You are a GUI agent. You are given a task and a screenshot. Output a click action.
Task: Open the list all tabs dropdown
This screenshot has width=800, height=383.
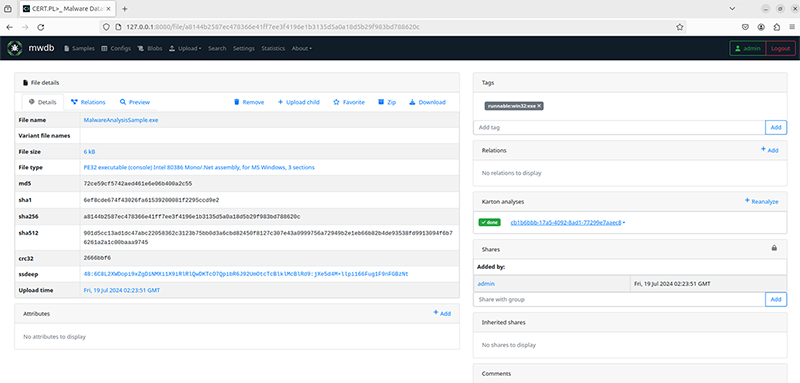point(732,9)
